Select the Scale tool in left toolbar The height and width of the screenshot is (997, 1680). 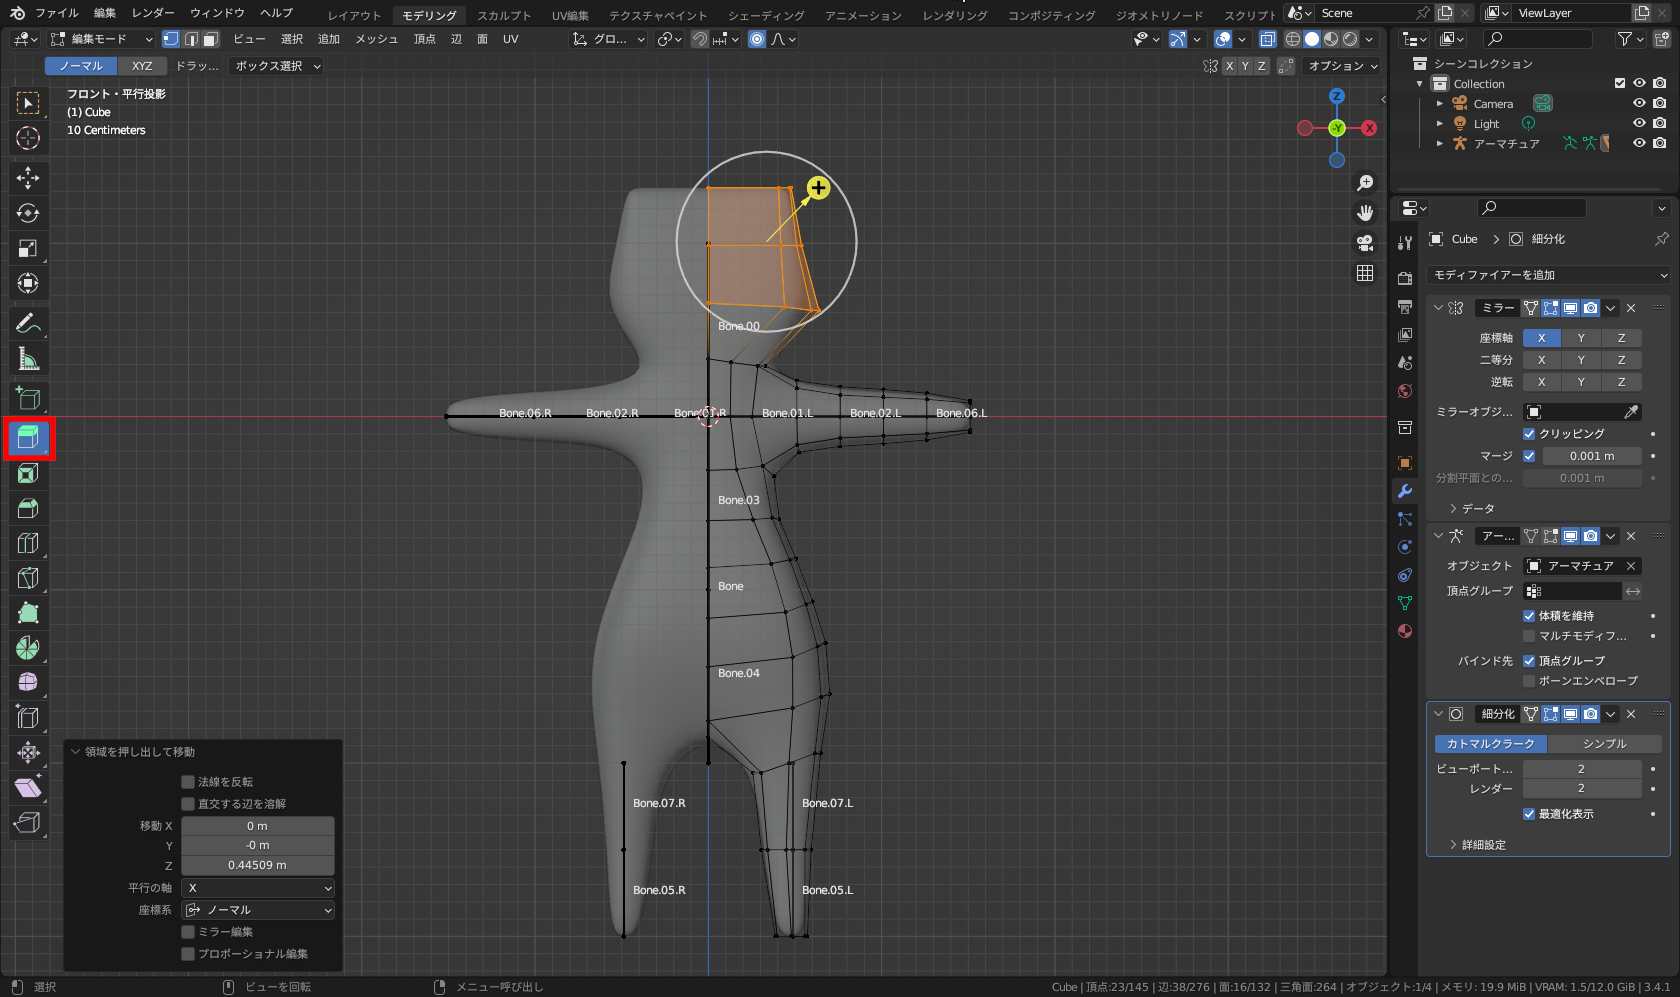[x=28, y=248]
